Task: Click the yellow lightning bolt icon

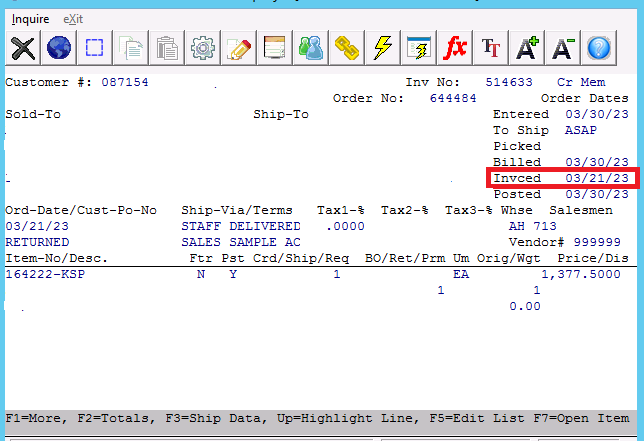Action: coord(383,48)
